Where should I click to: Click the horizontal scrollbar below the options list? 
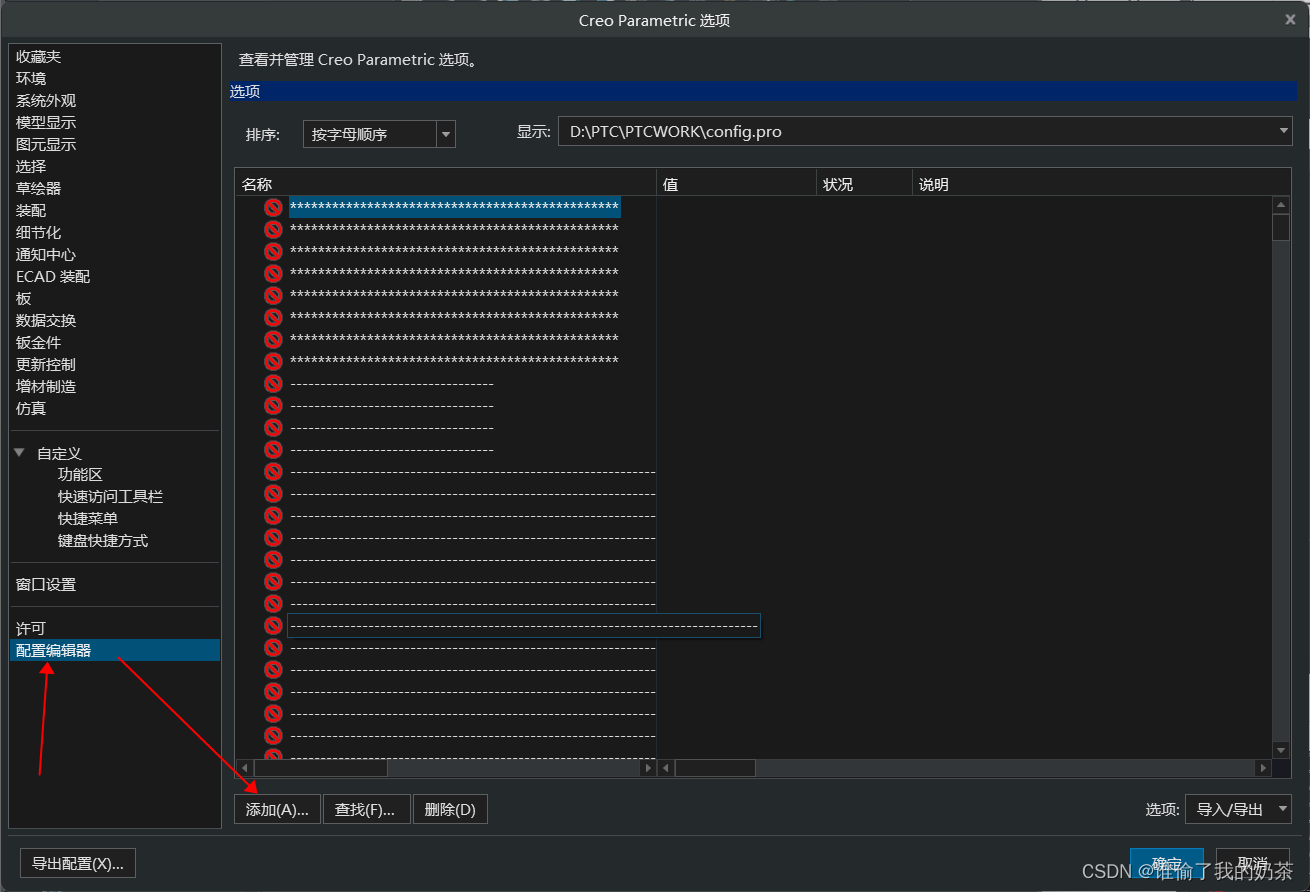(x=320, y=767)
